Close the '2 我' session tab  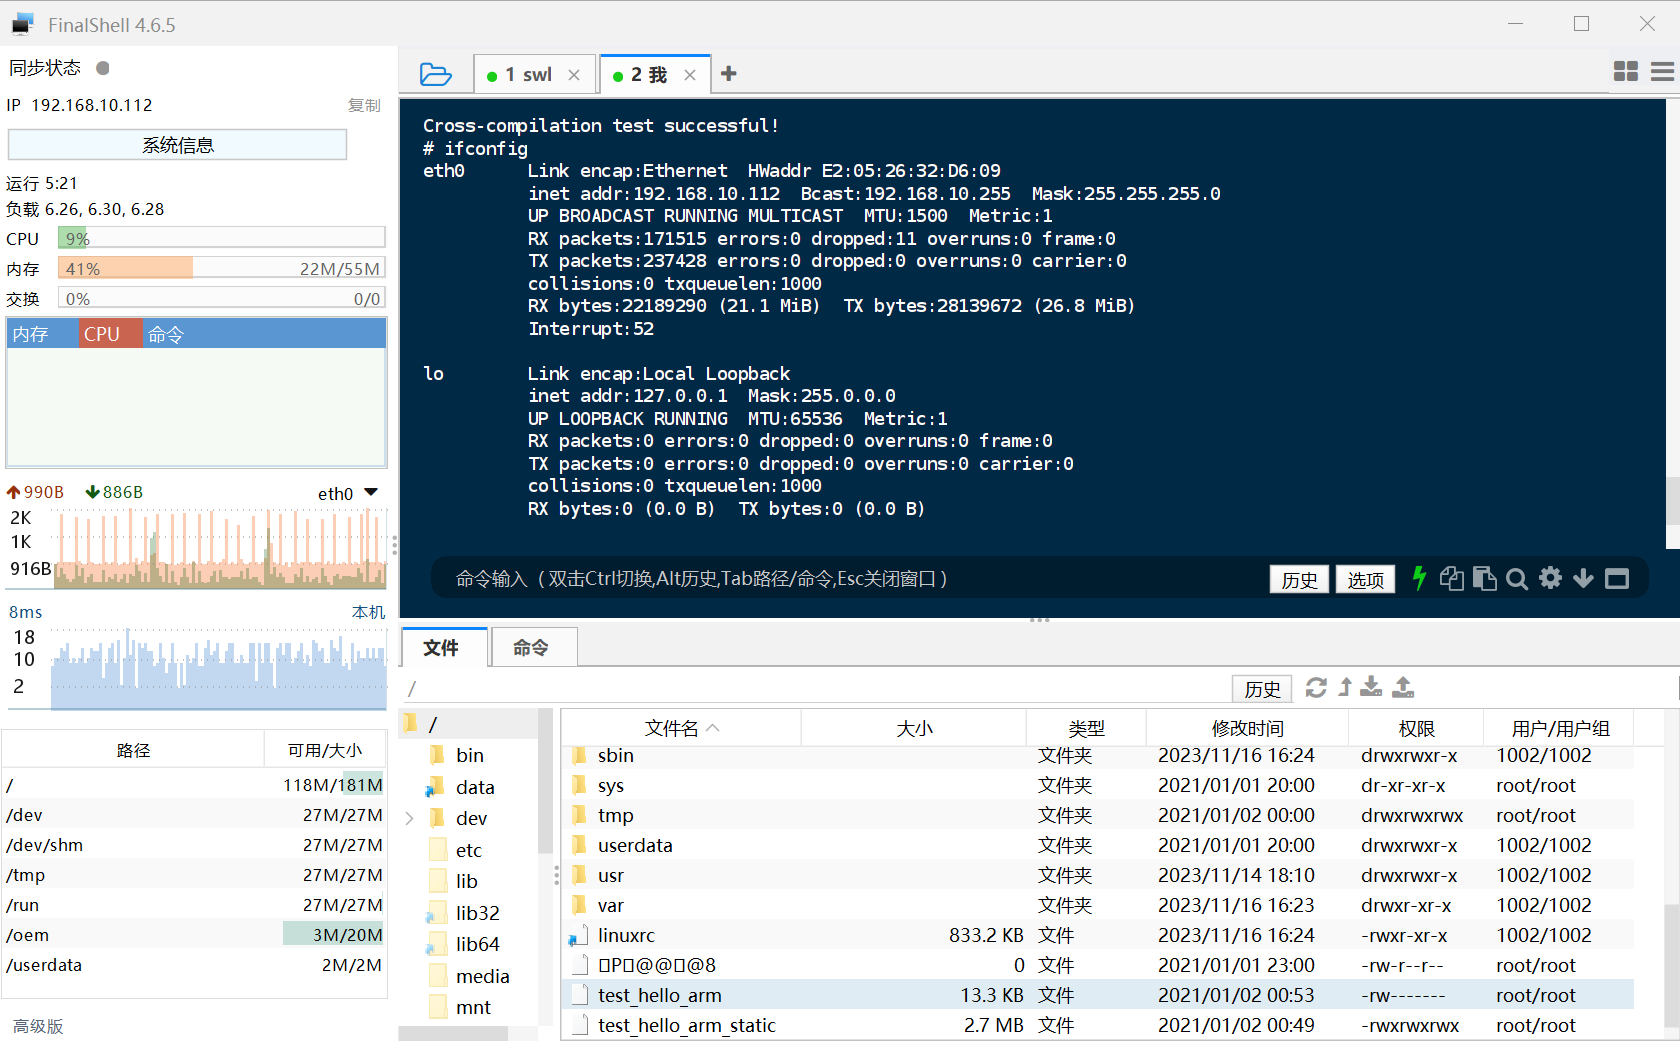690,75
